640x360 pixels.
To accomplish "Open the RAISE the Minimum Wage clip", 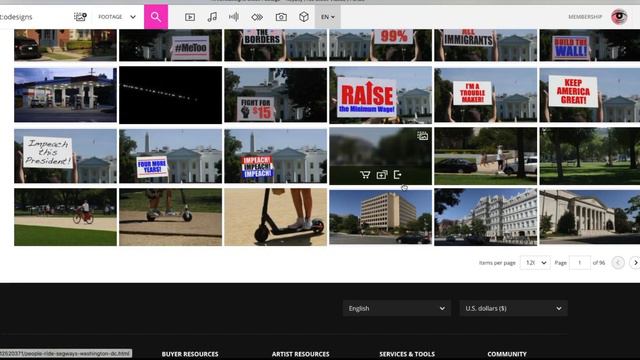I will click(380, 95).
